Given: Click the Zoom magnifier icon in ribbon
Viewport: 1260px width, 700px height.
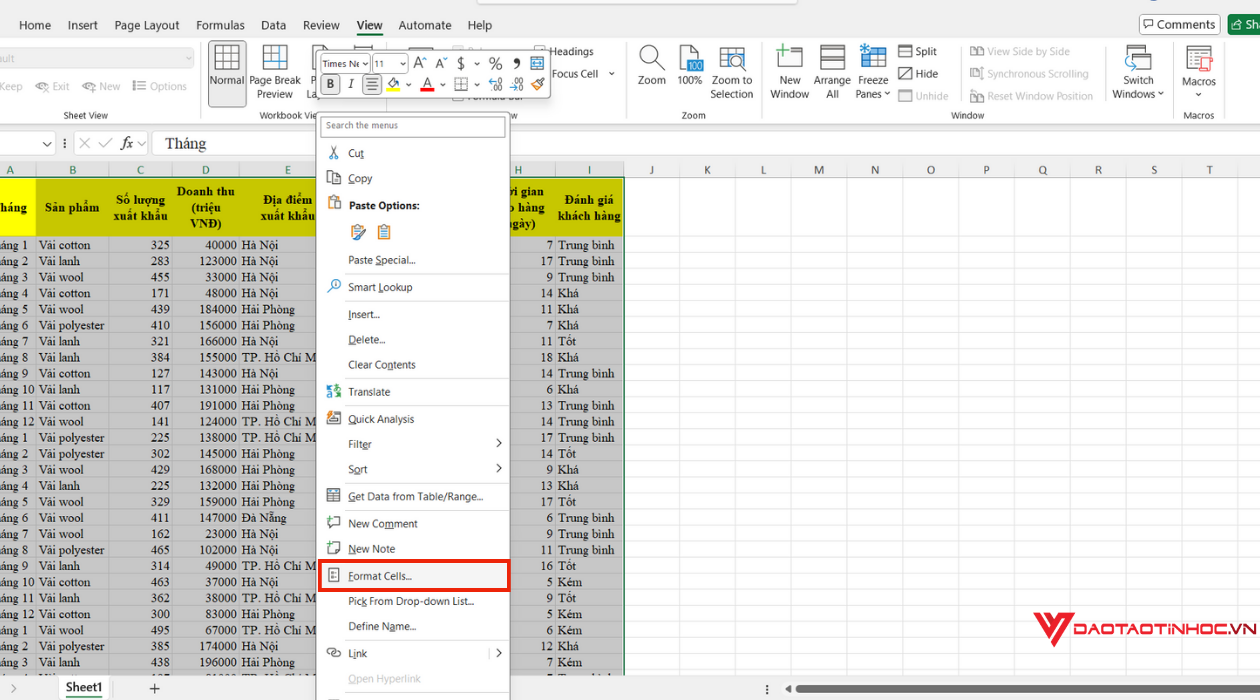Looking at the screenshot, I should (652, 58).
